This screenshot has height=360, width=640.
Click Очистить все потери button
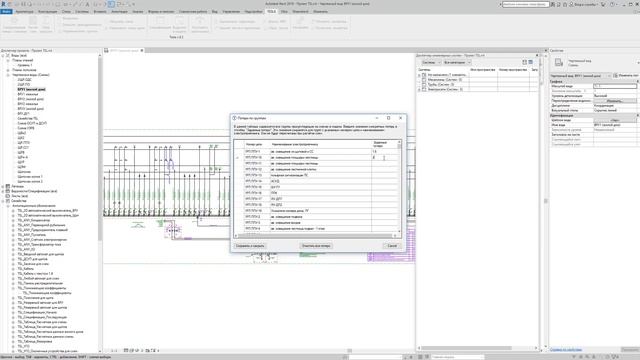pyautogui.click(x=316, y=246)
